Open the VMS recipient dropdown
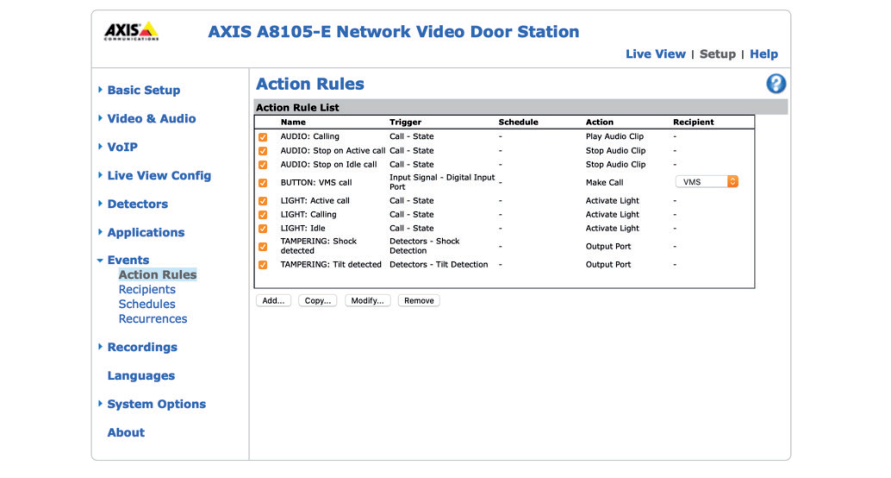 [x=706, y=182]
